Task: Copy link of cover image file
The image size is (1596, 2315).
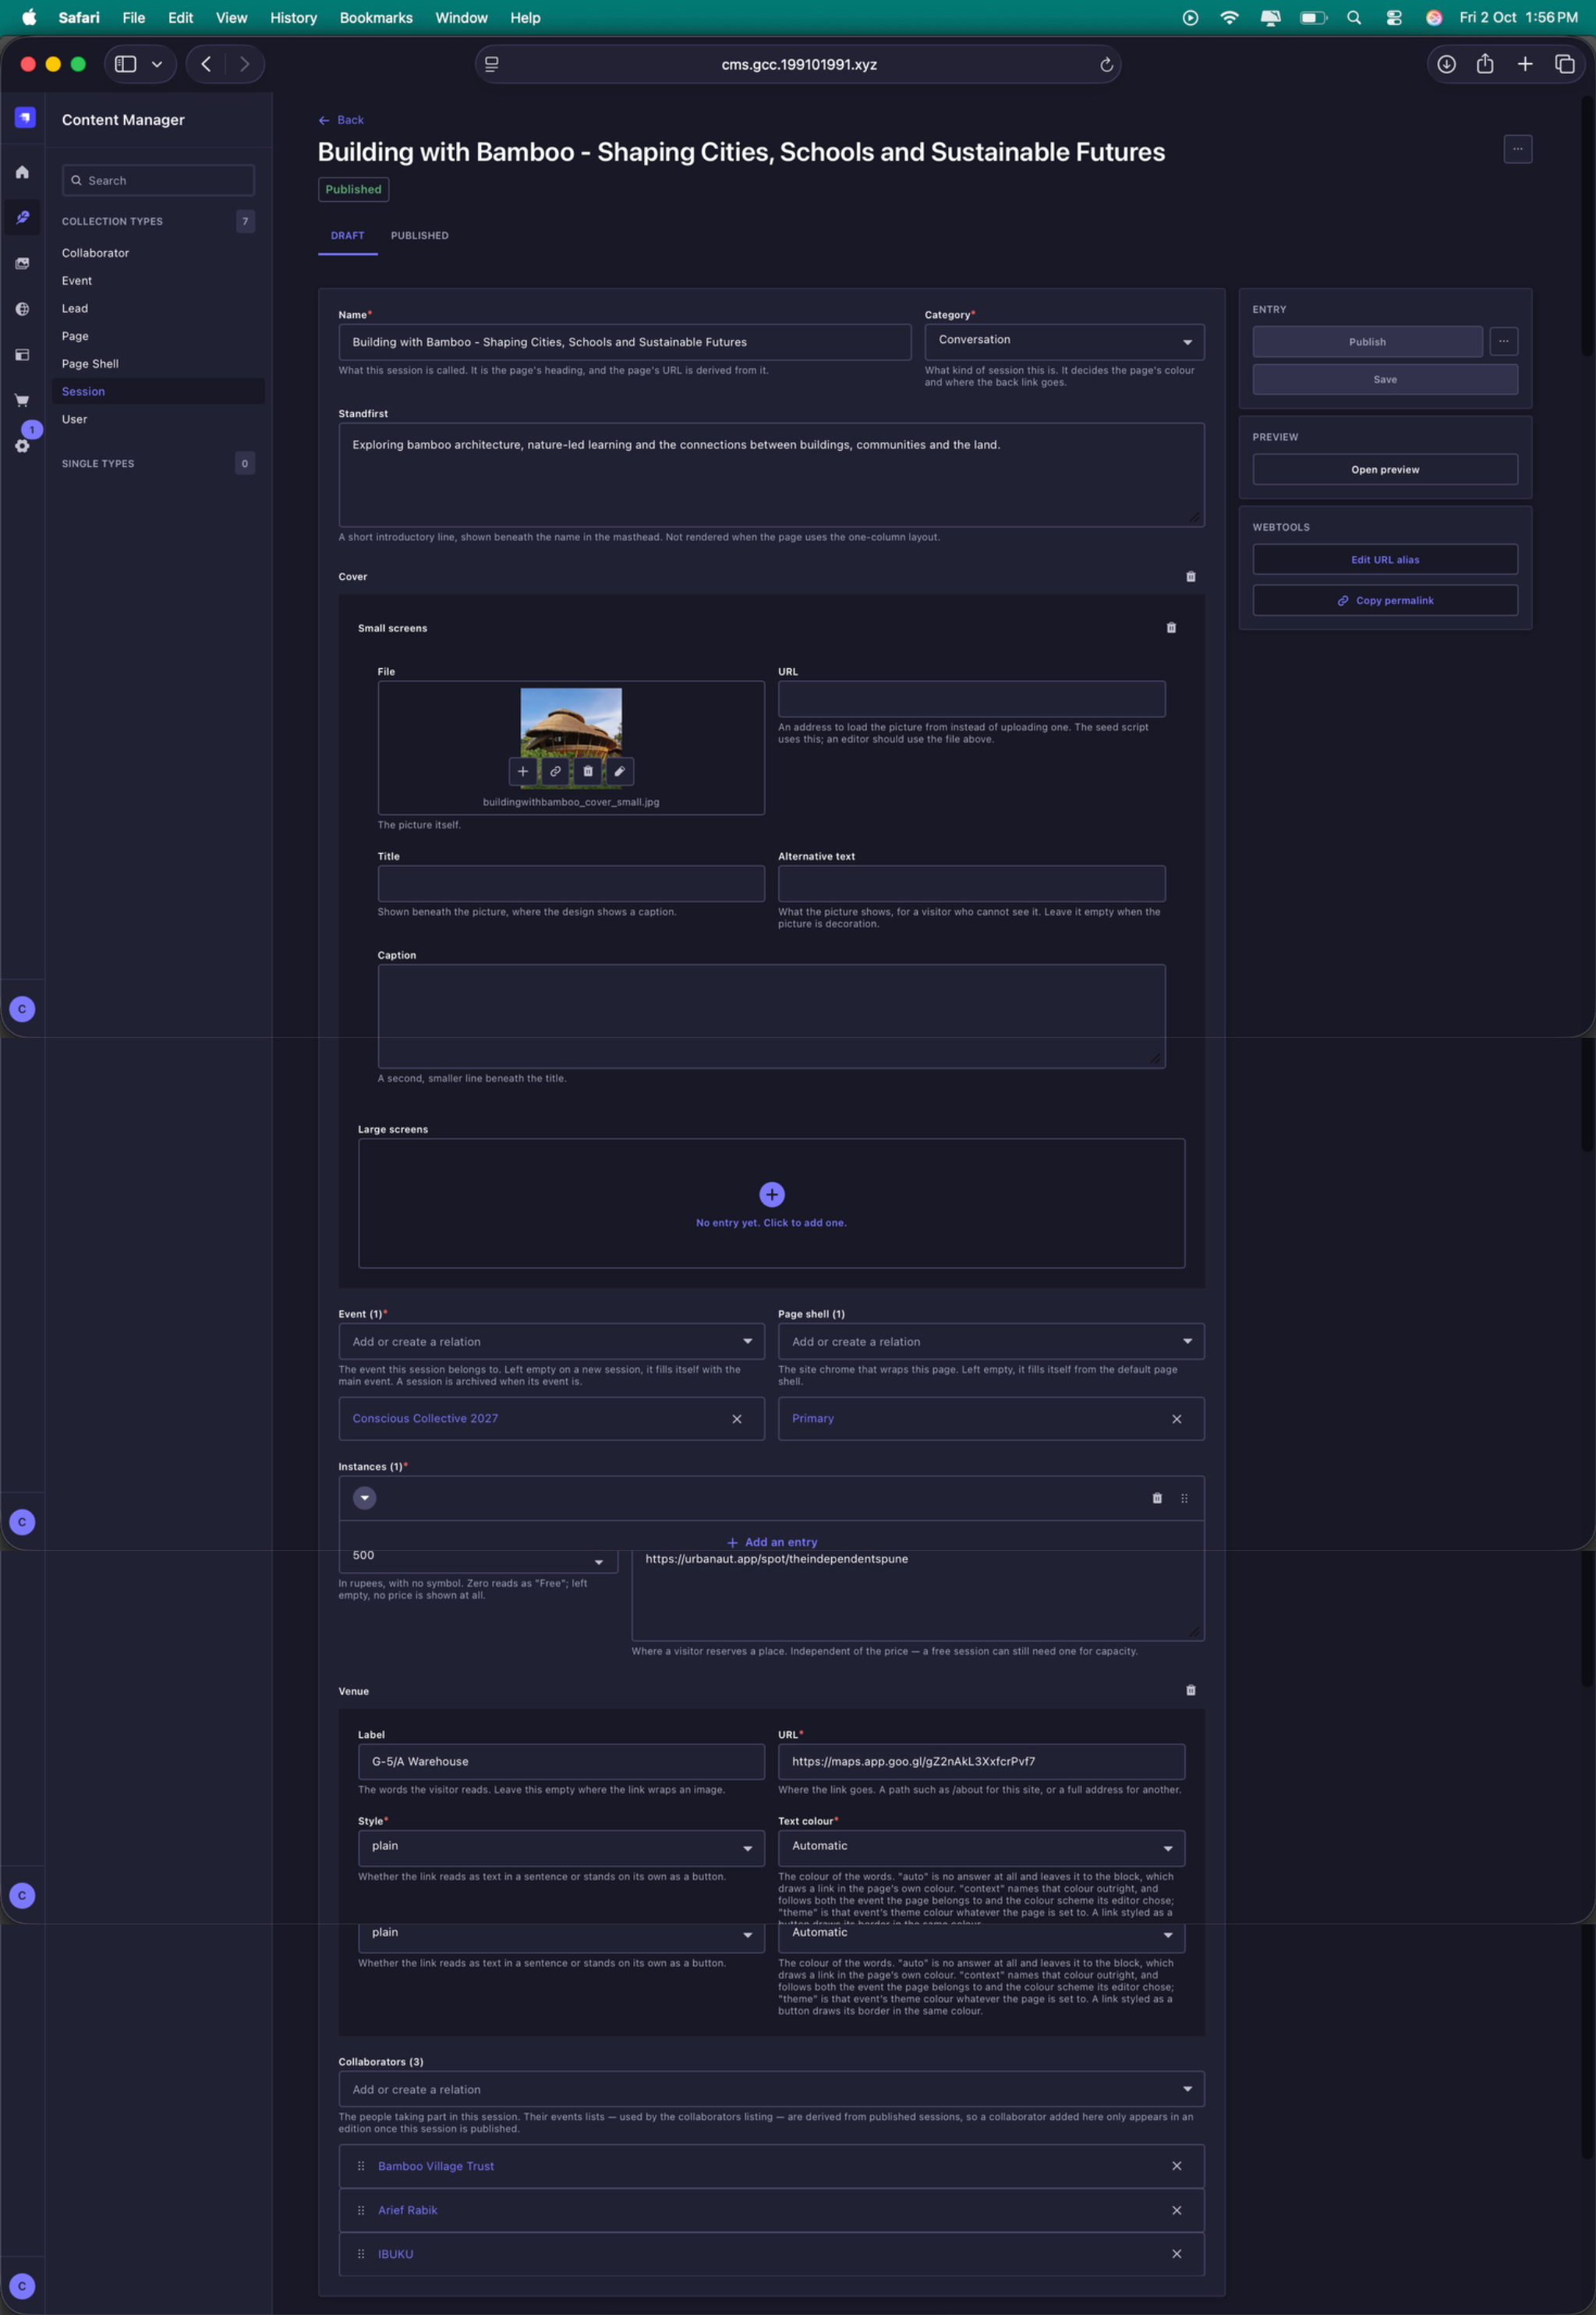Action: coord(555,771)
